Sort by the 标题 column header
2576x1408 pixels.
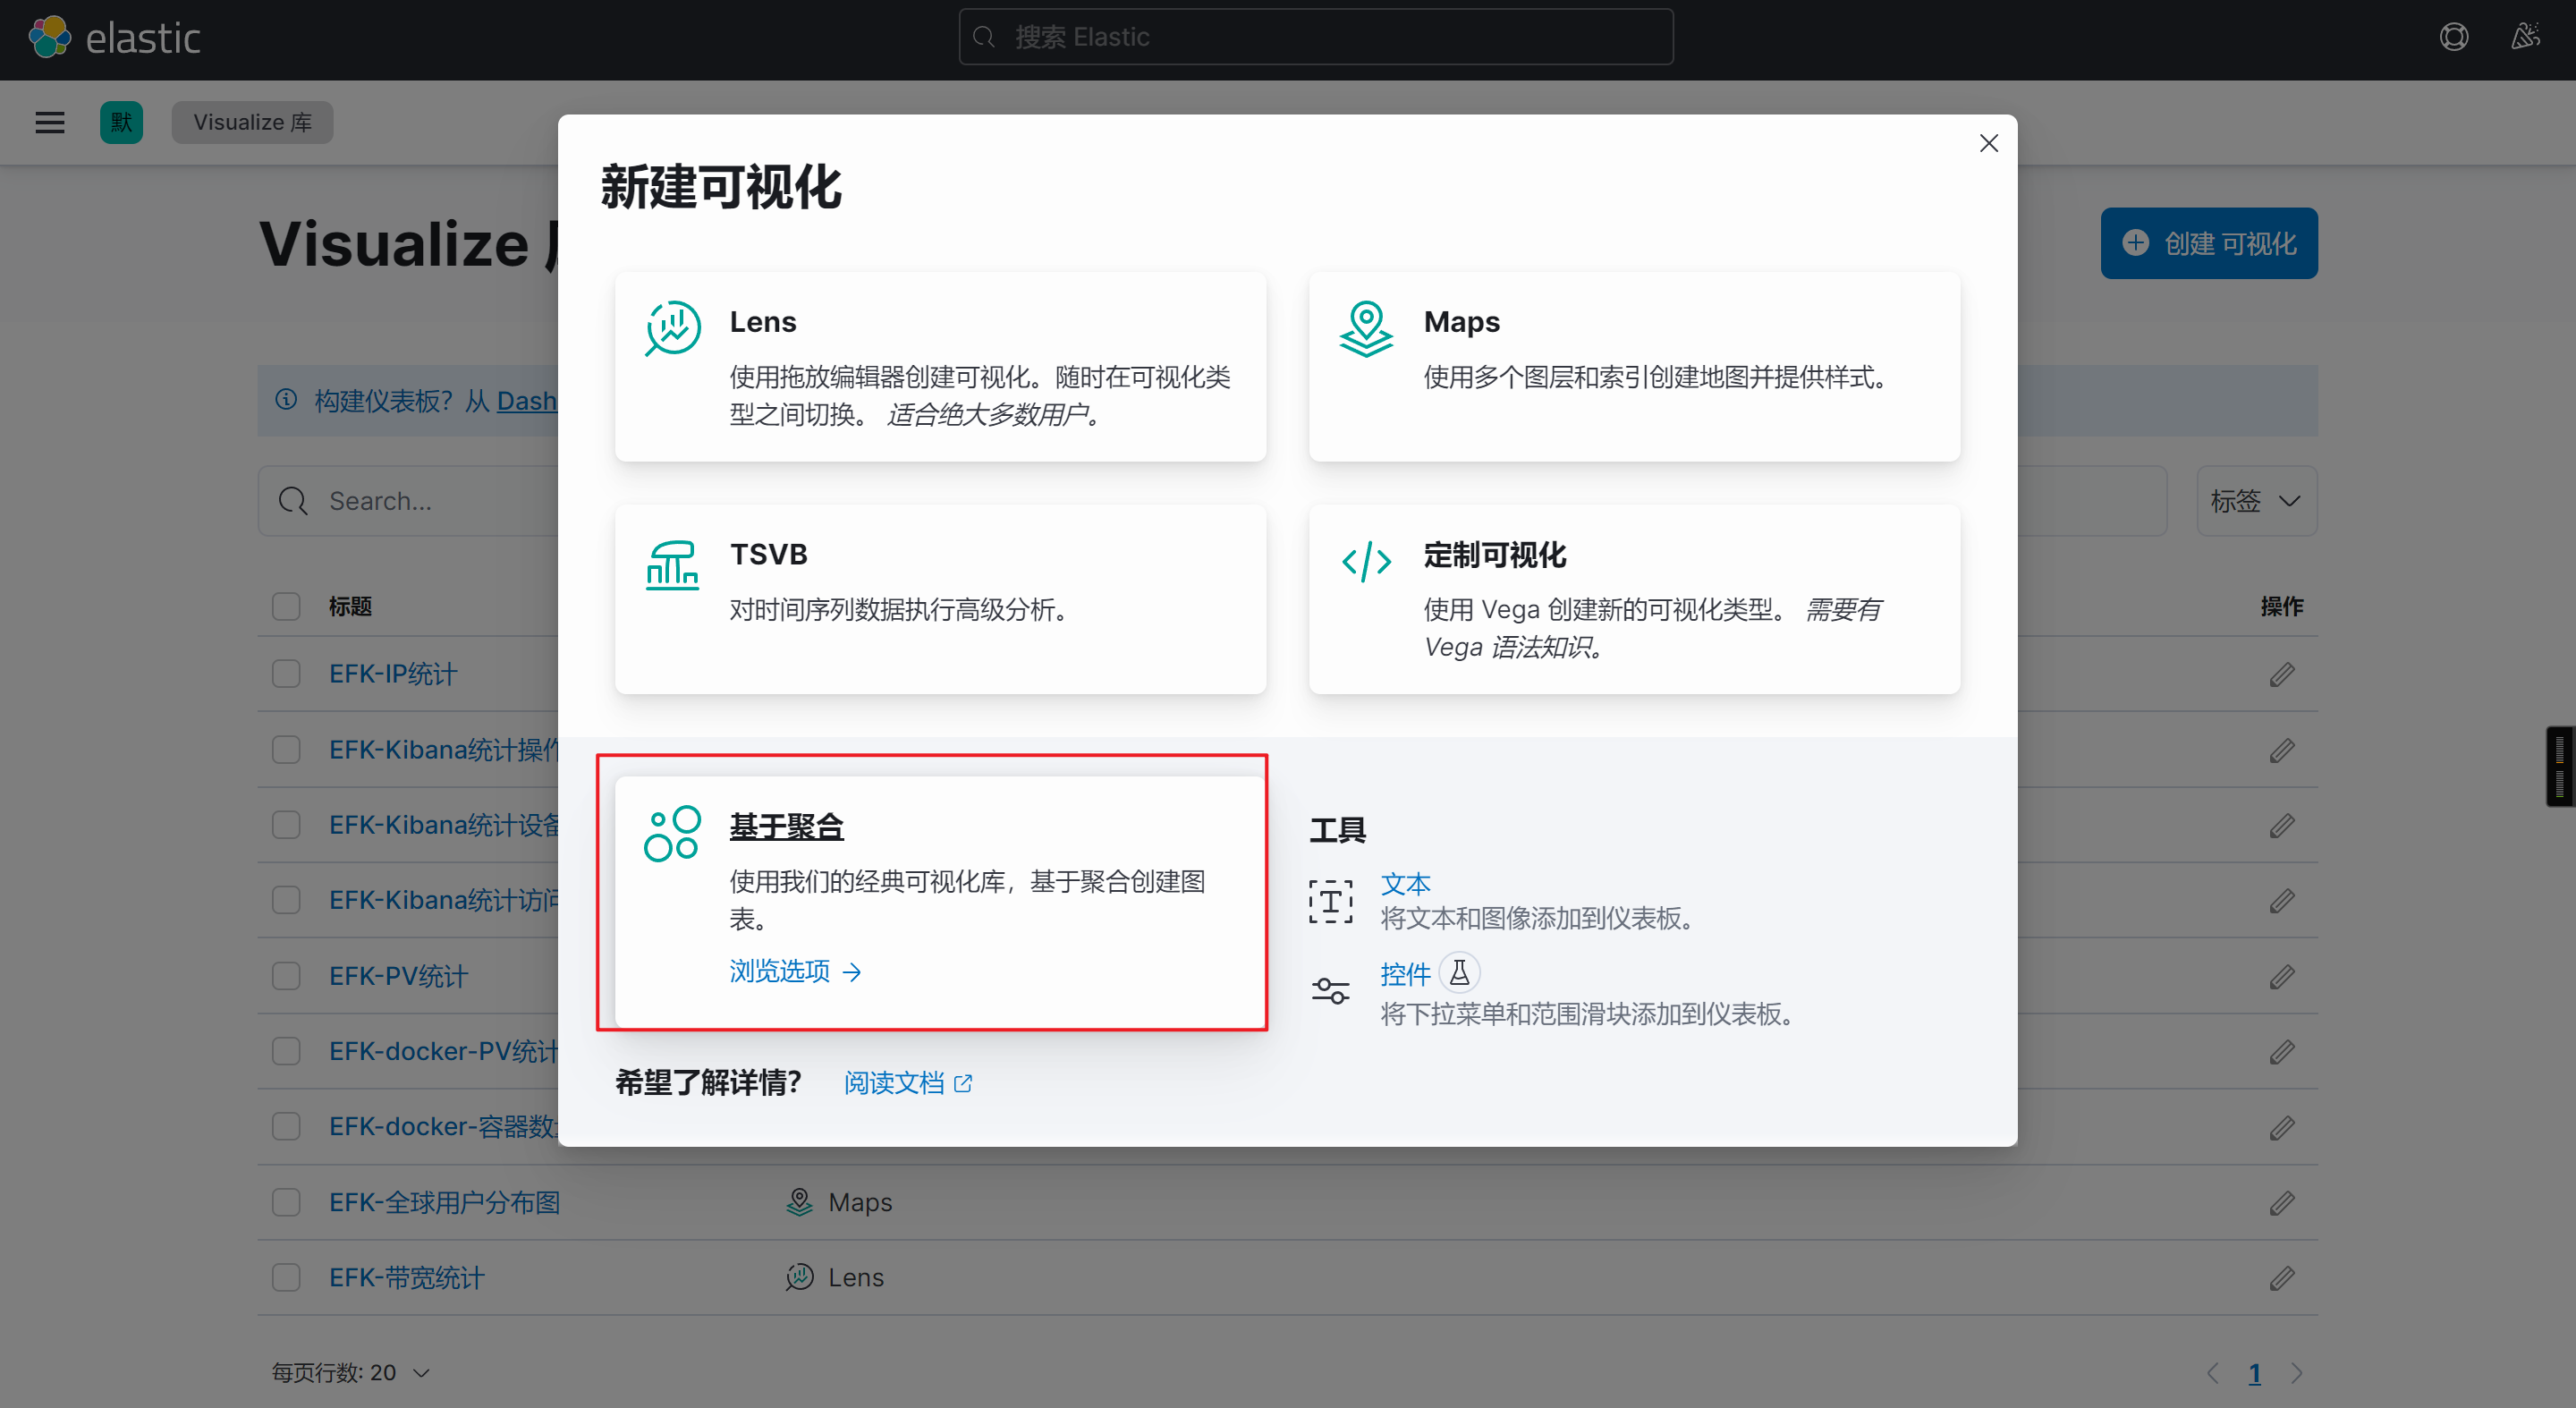point(350,607)
